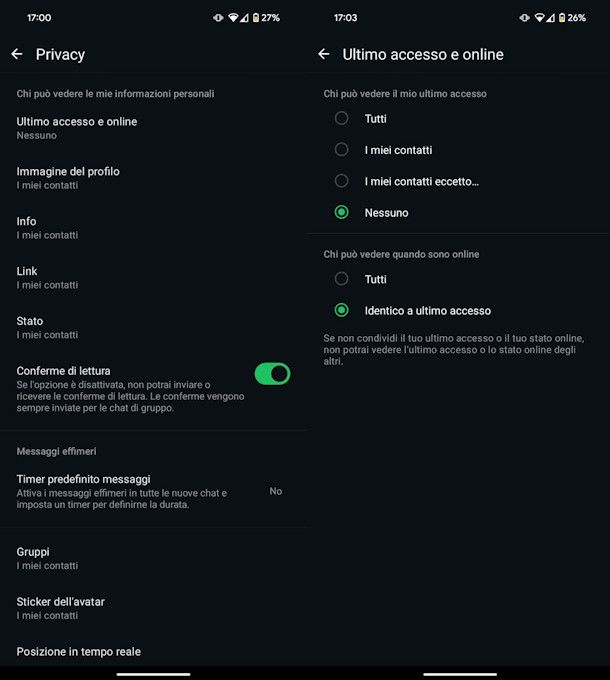Viewport: 610px width, 680px height.
Task: Open Sticker dell'avatar setting
Action: tap(61, 607)
